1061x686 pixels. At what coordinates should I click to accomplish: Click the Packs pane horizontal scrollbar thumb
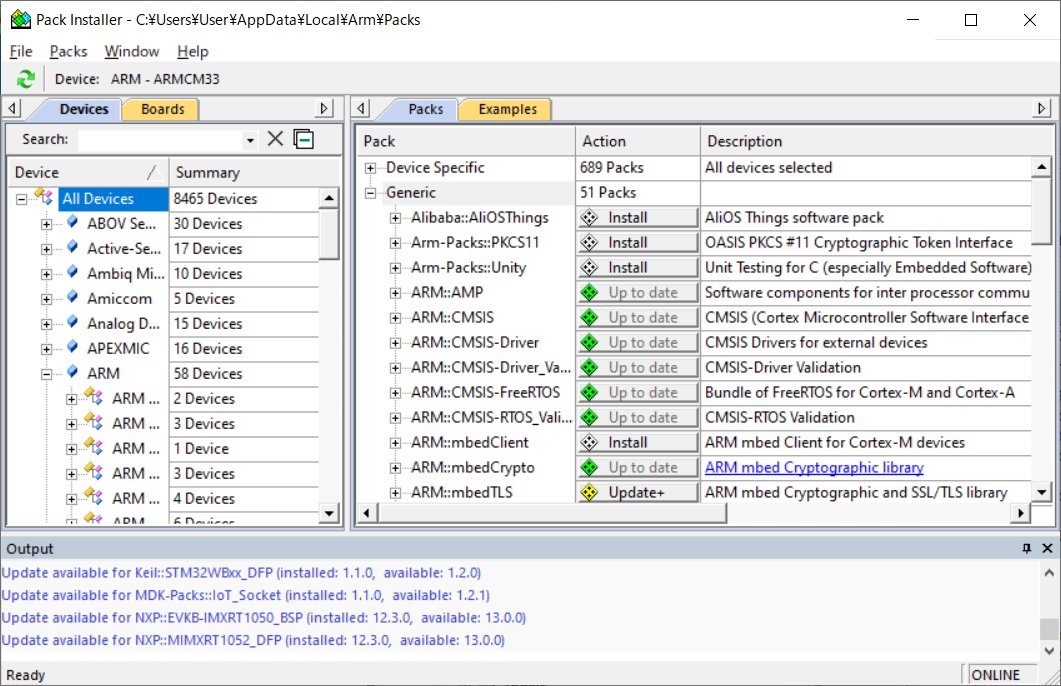[x=551, y=513]
